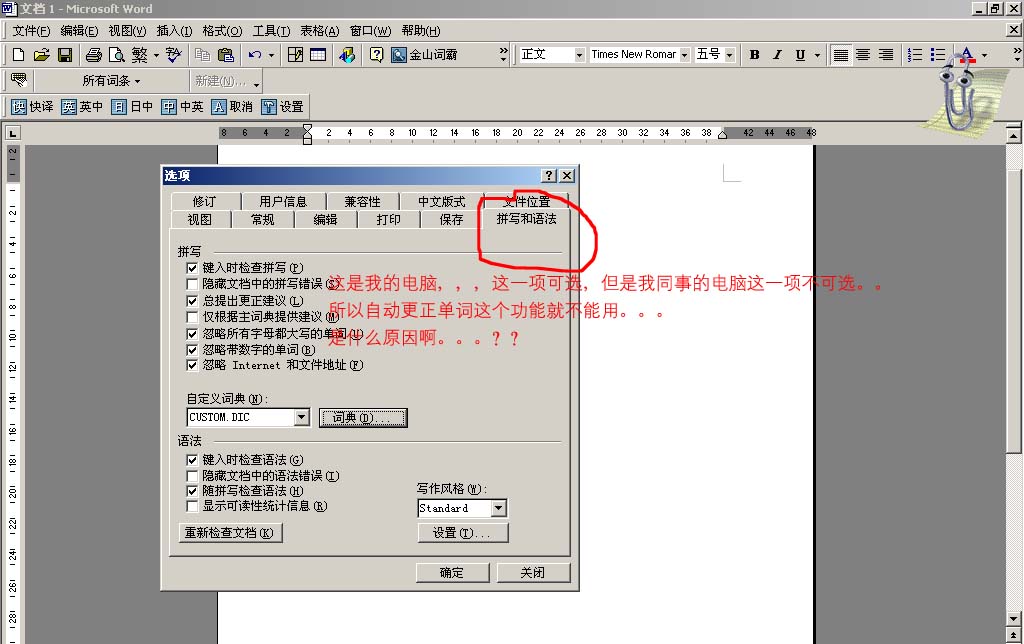Enable 隐藏文档中的拼写错误 checkbox
This screenshot has height=644, width=1024.
click(192, 284)
